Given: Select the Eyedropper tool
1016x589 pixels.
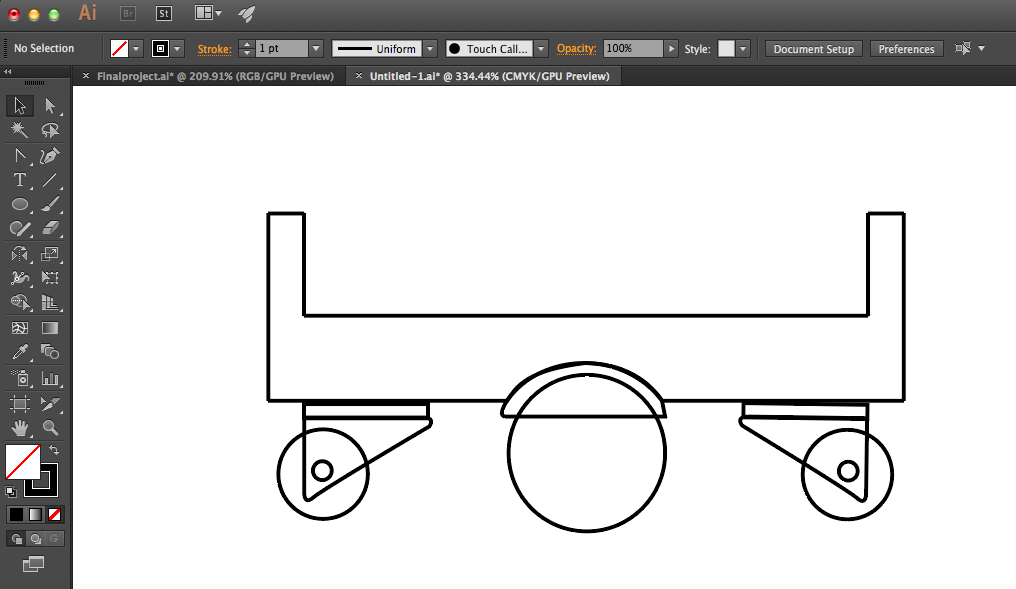Looking at the screenshot, I should tap(19, 352).
